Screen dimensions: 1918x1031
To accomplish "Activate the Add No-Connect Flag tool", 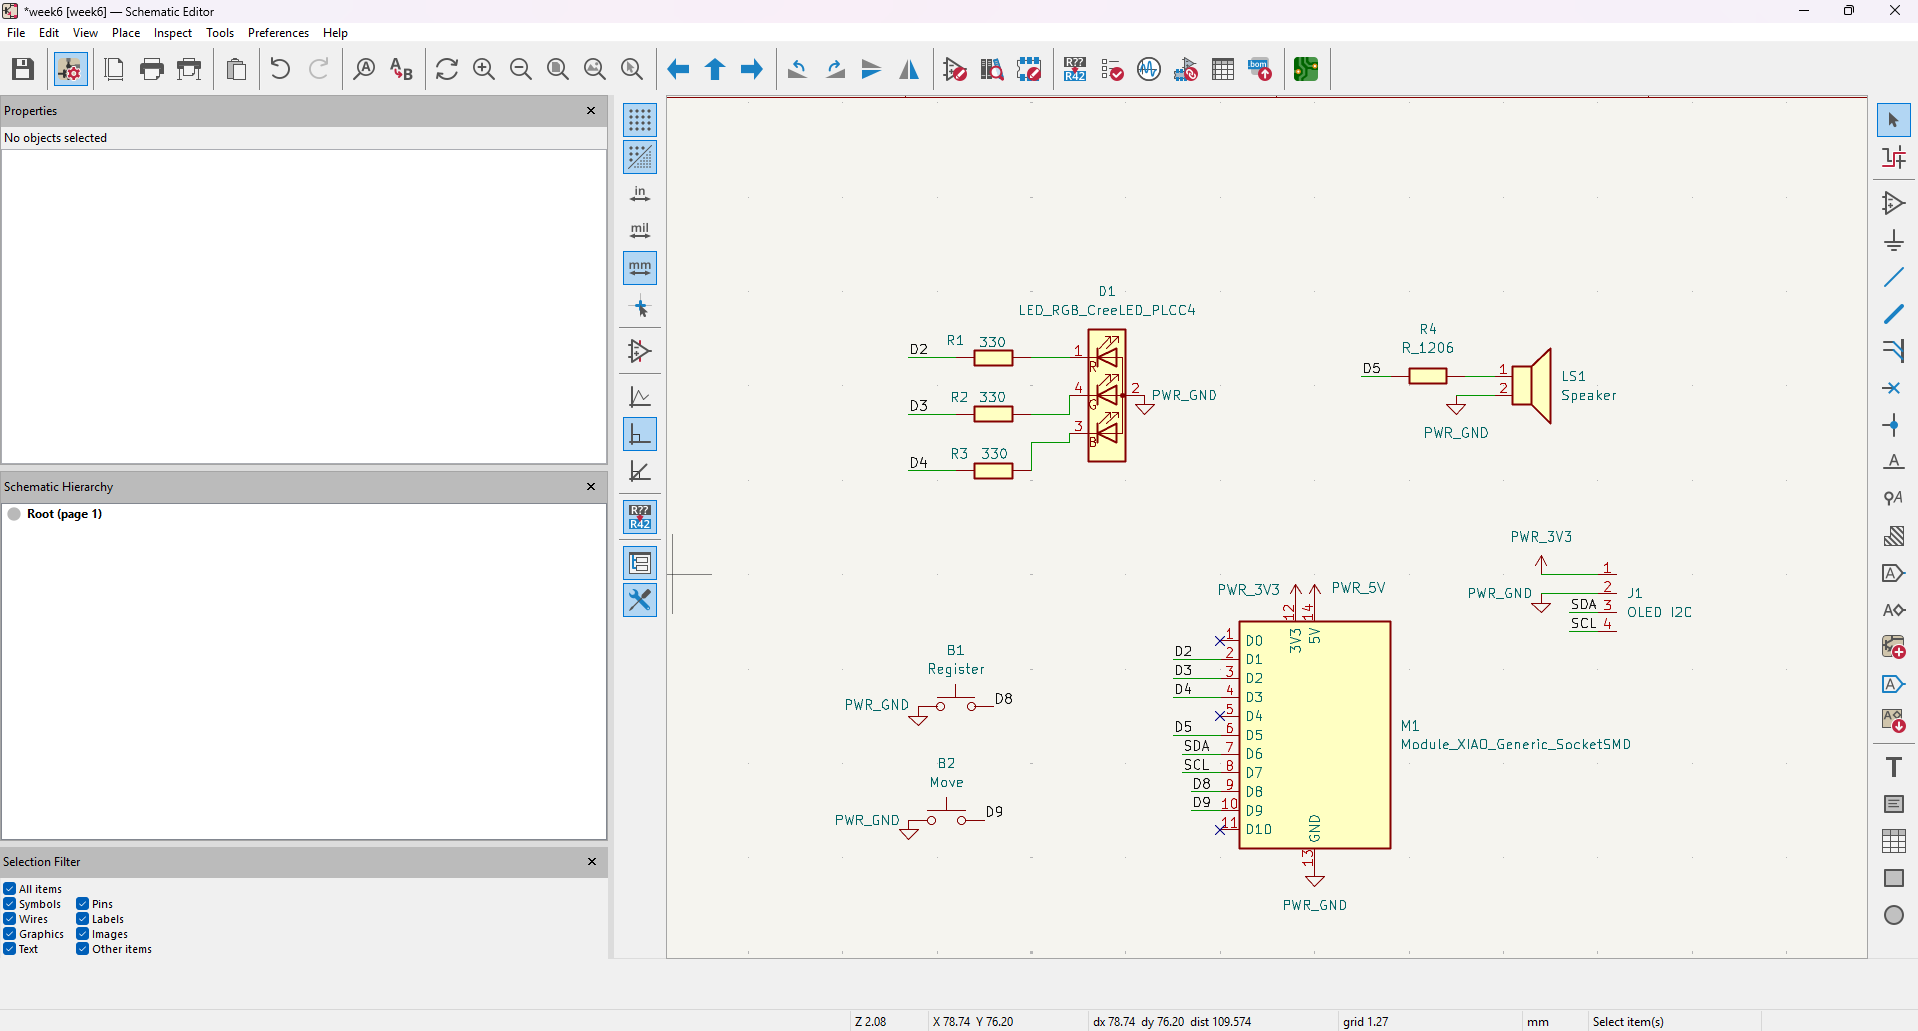I will [x=1892, y=388].
